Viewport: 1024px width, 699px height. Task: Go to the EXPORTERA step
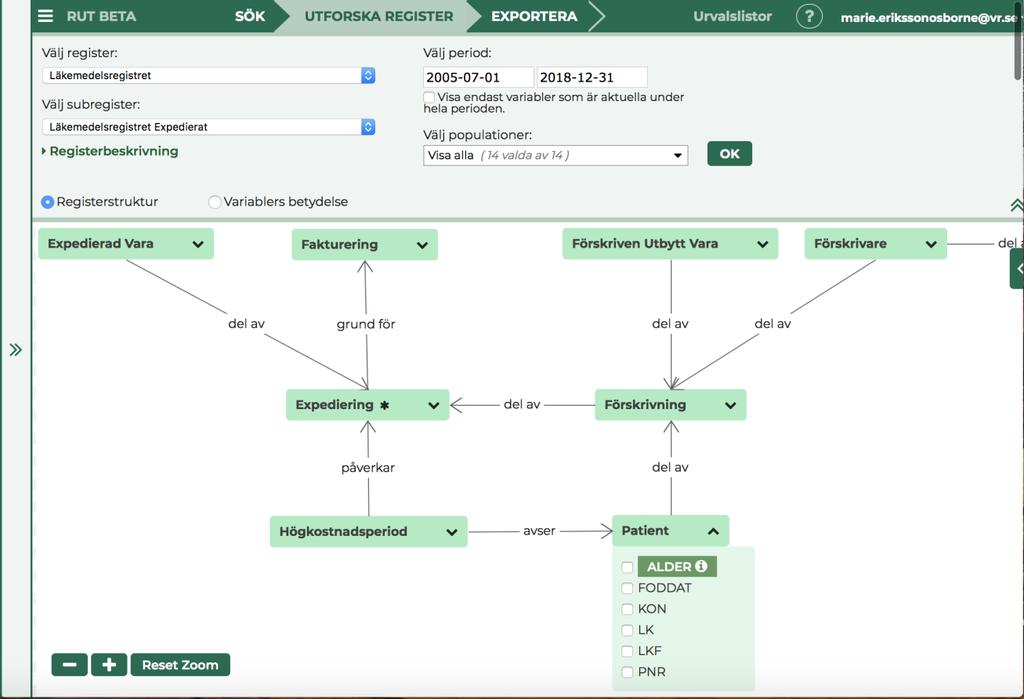[x=534, y=16]
